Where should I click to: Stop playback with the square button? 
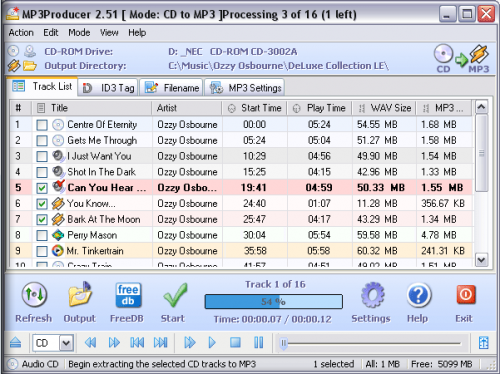[235, 343]
